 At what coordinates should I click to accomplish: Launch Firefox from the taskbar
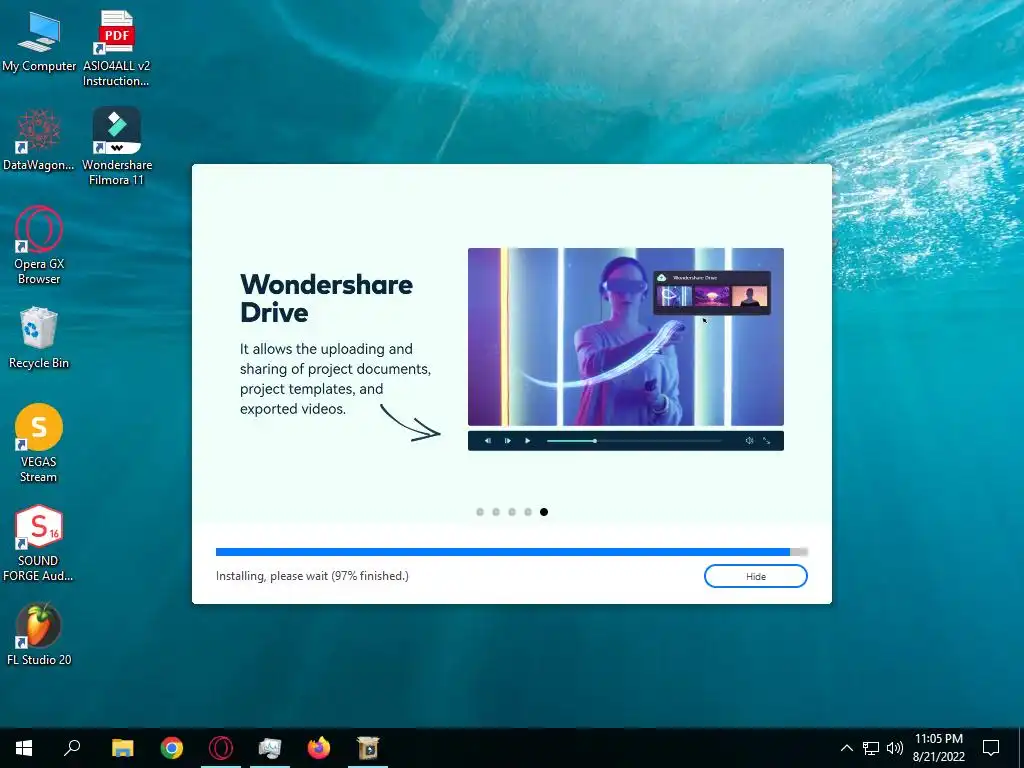pyautogui.click(x=319, y=748)
